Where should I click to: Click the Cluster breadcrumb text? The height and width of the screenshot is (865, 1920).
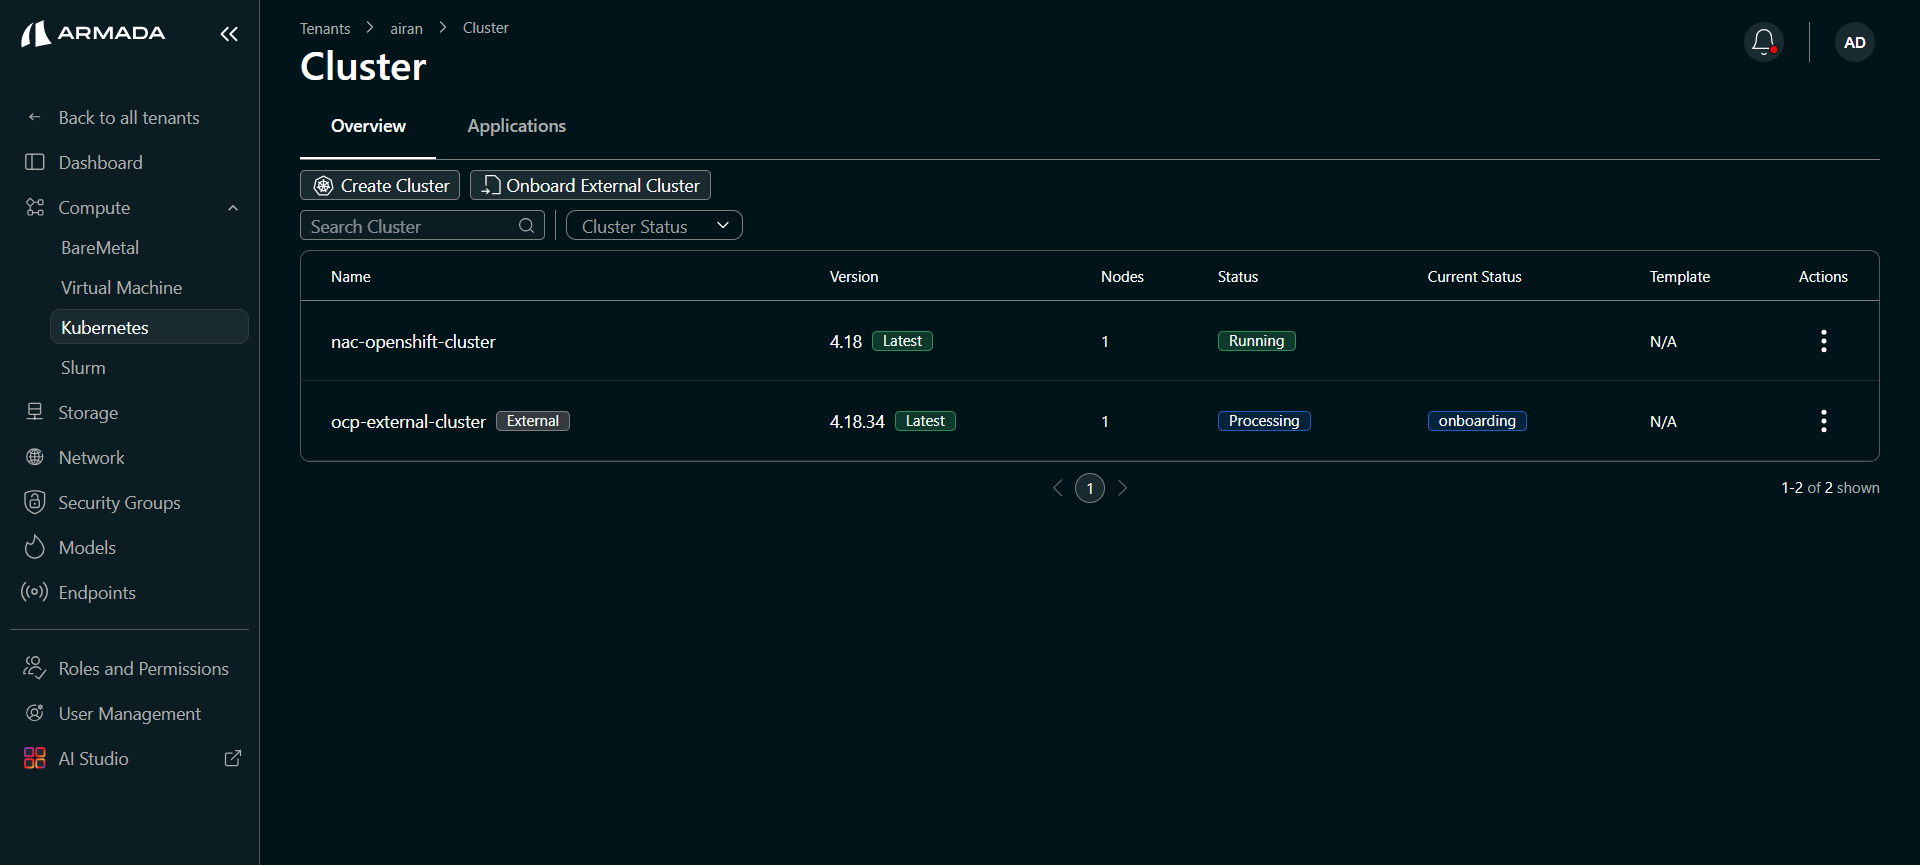click(486, 28)
